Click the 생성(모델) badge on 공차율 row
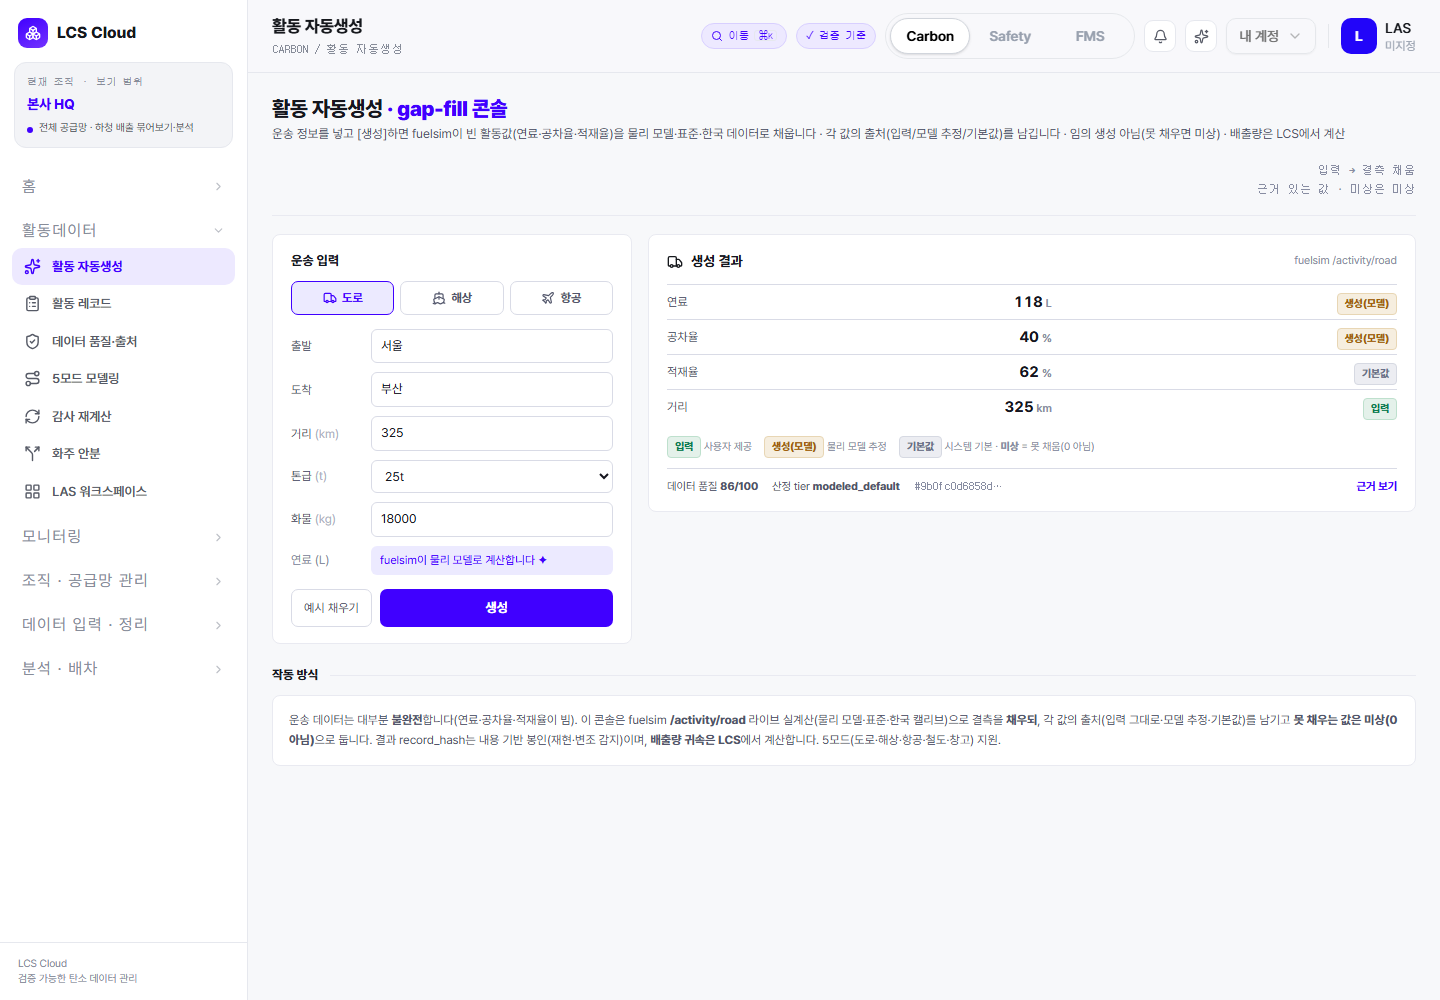 [1366, 339]
